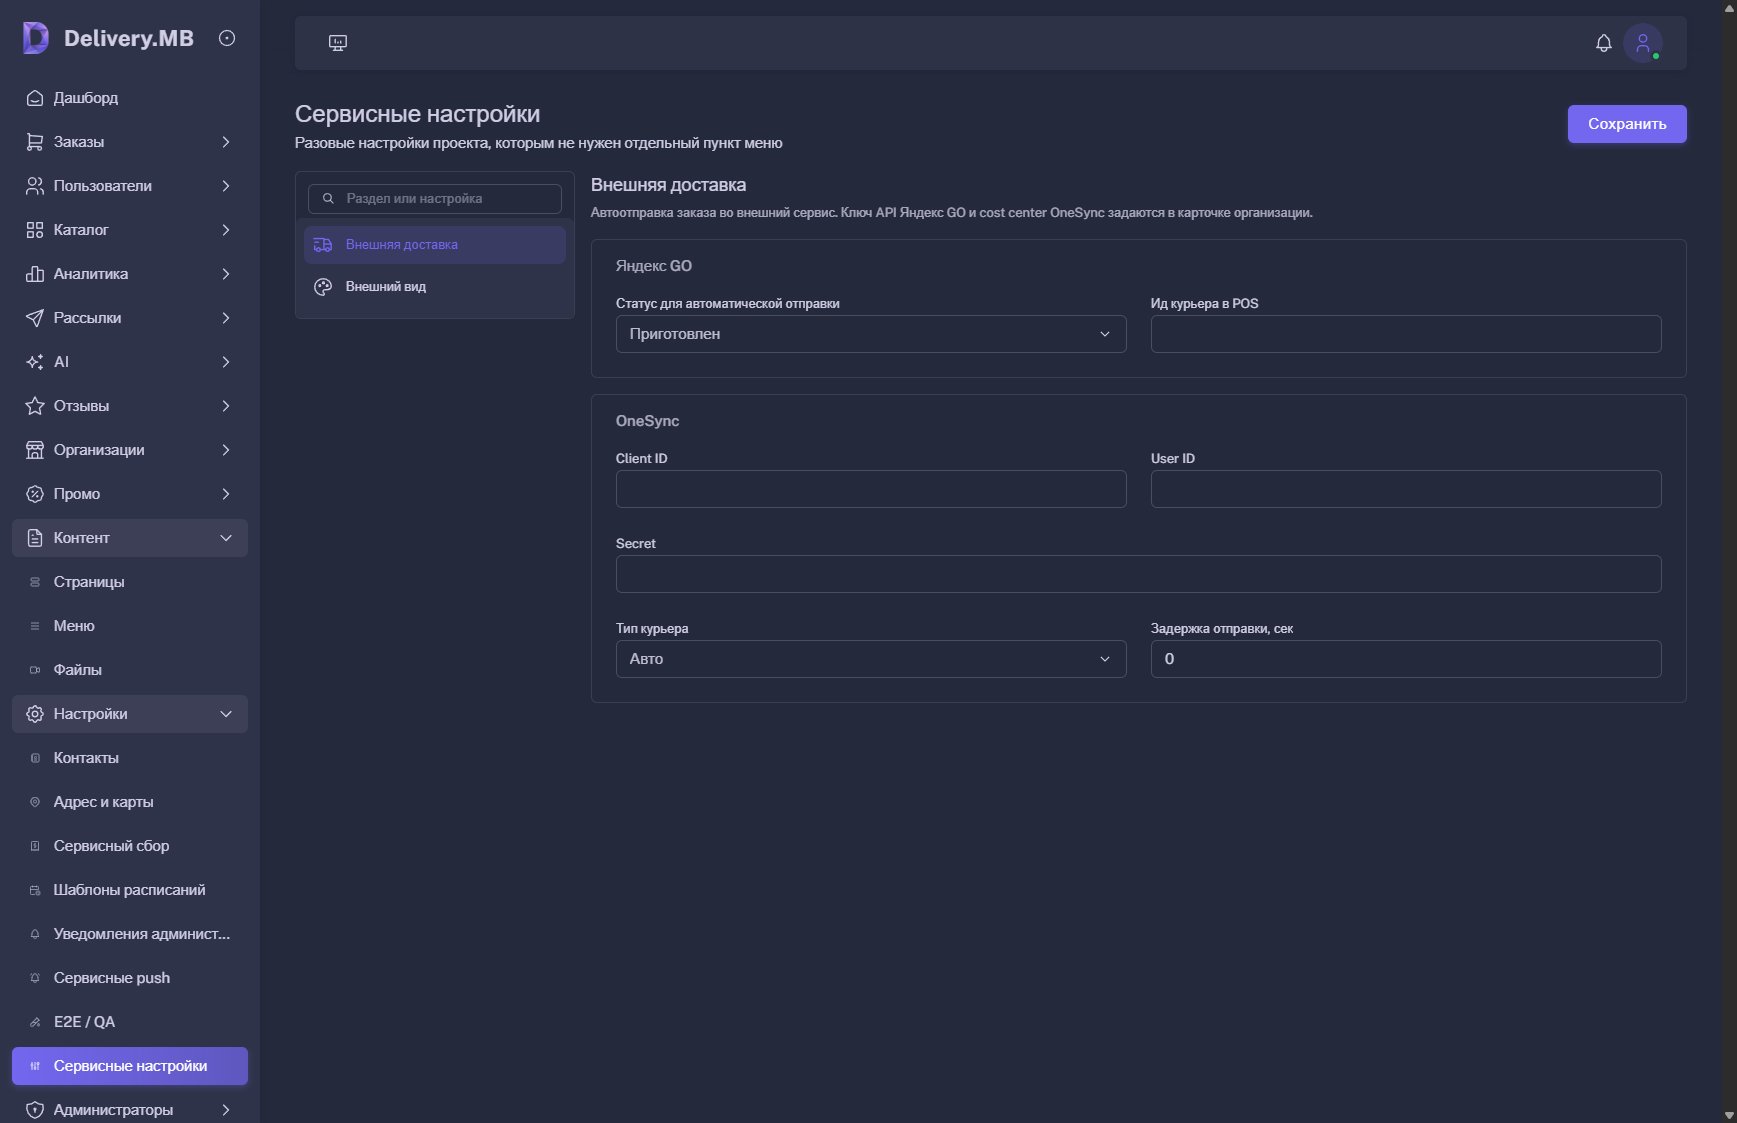Click the Аналитика chart icon

[35, 274]
